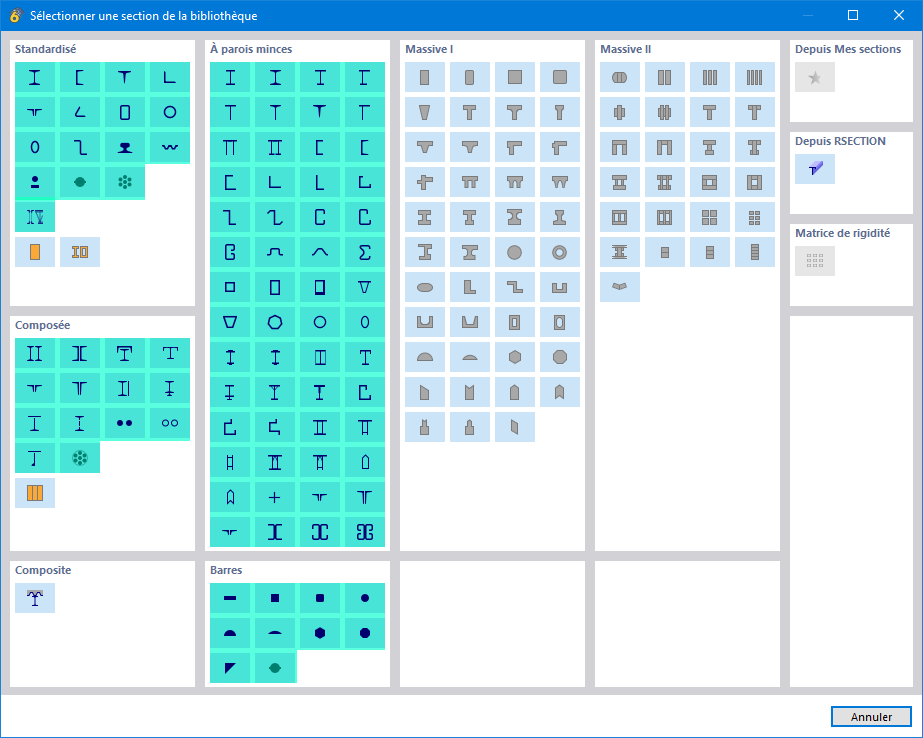
Task: Select the Z-section icon in Standardisé
Action: pyautogui.click(x=79, y=147)
